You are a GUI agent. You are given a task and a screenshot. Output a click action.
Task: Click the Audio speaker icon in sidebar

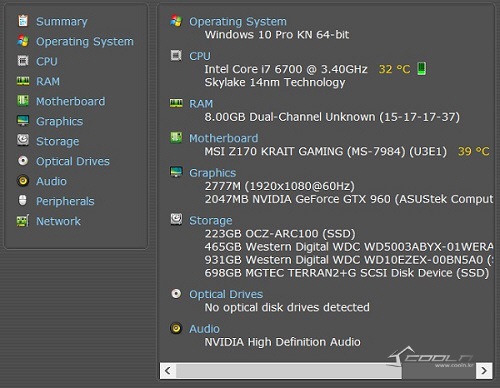(23, 181)
